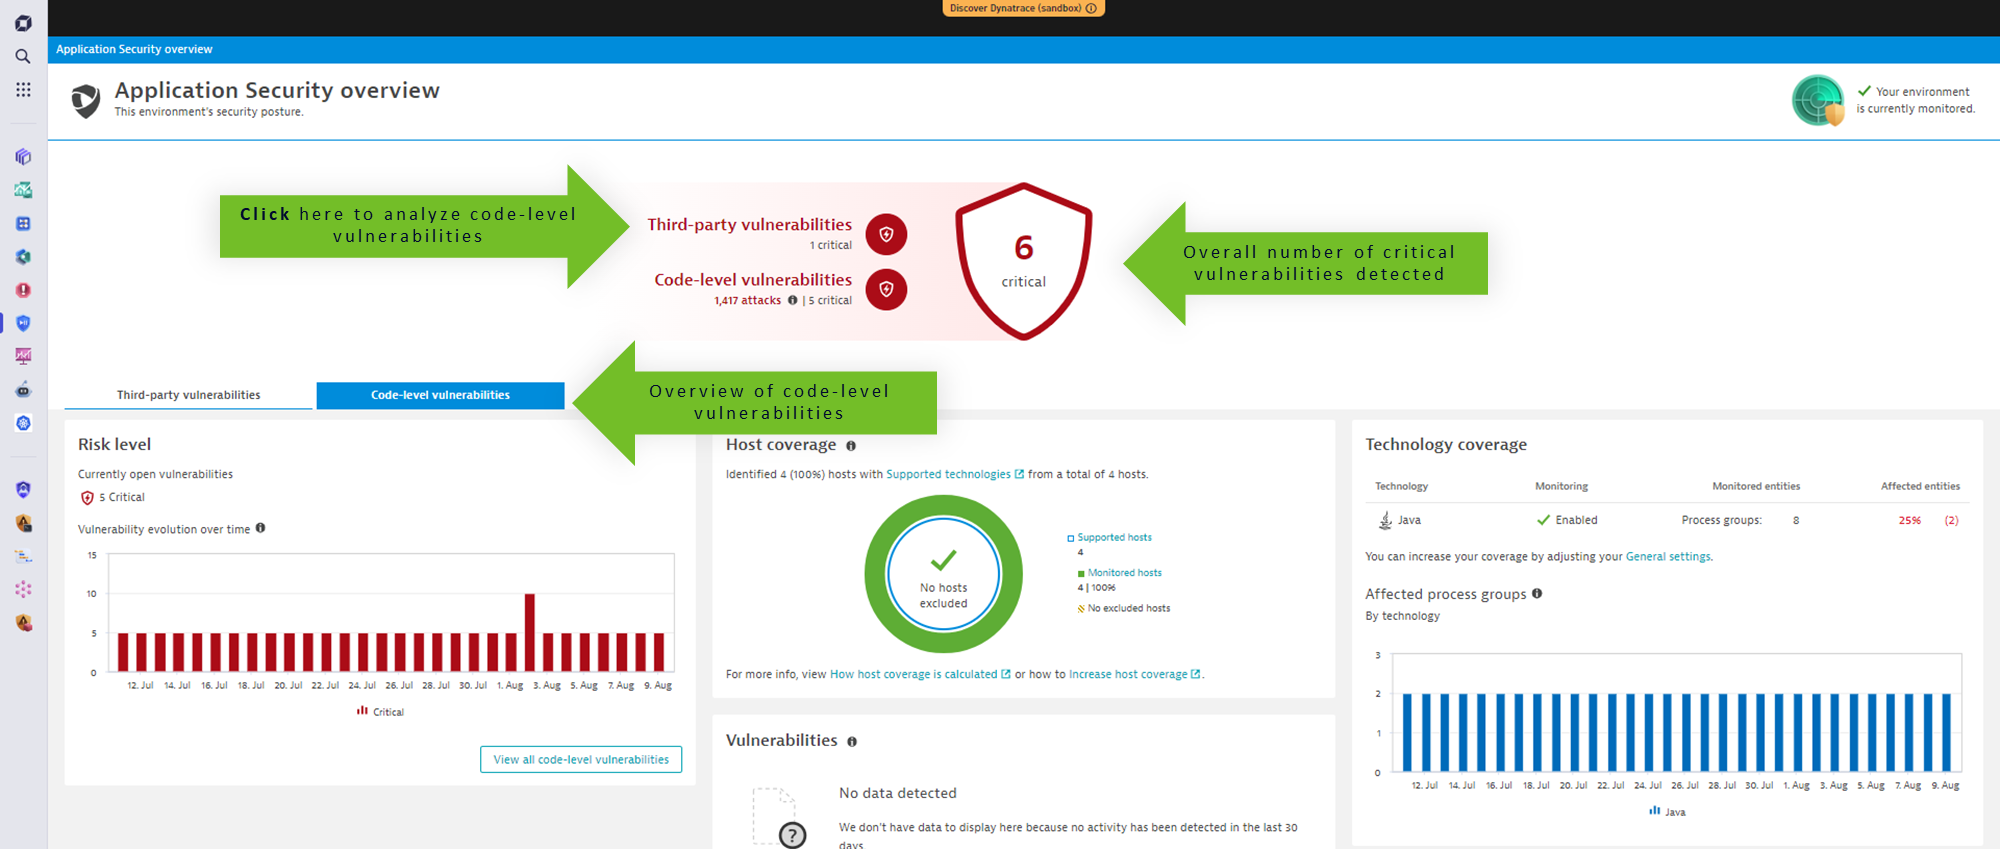The image size is (2000, 849).
Task: Click the red shield icon beside Code-level vulnerabilities
Action: coord(886,289)
